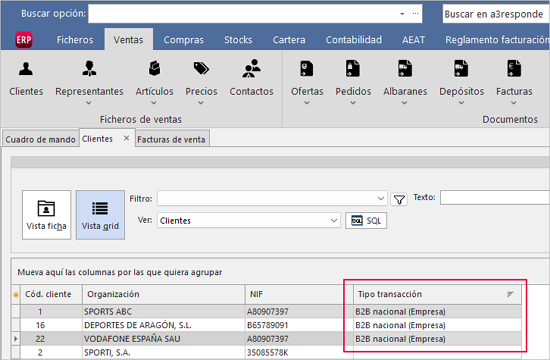Open the Buscar opción dropdown arrow
550x360 pixels.
(x=402, y=14)
